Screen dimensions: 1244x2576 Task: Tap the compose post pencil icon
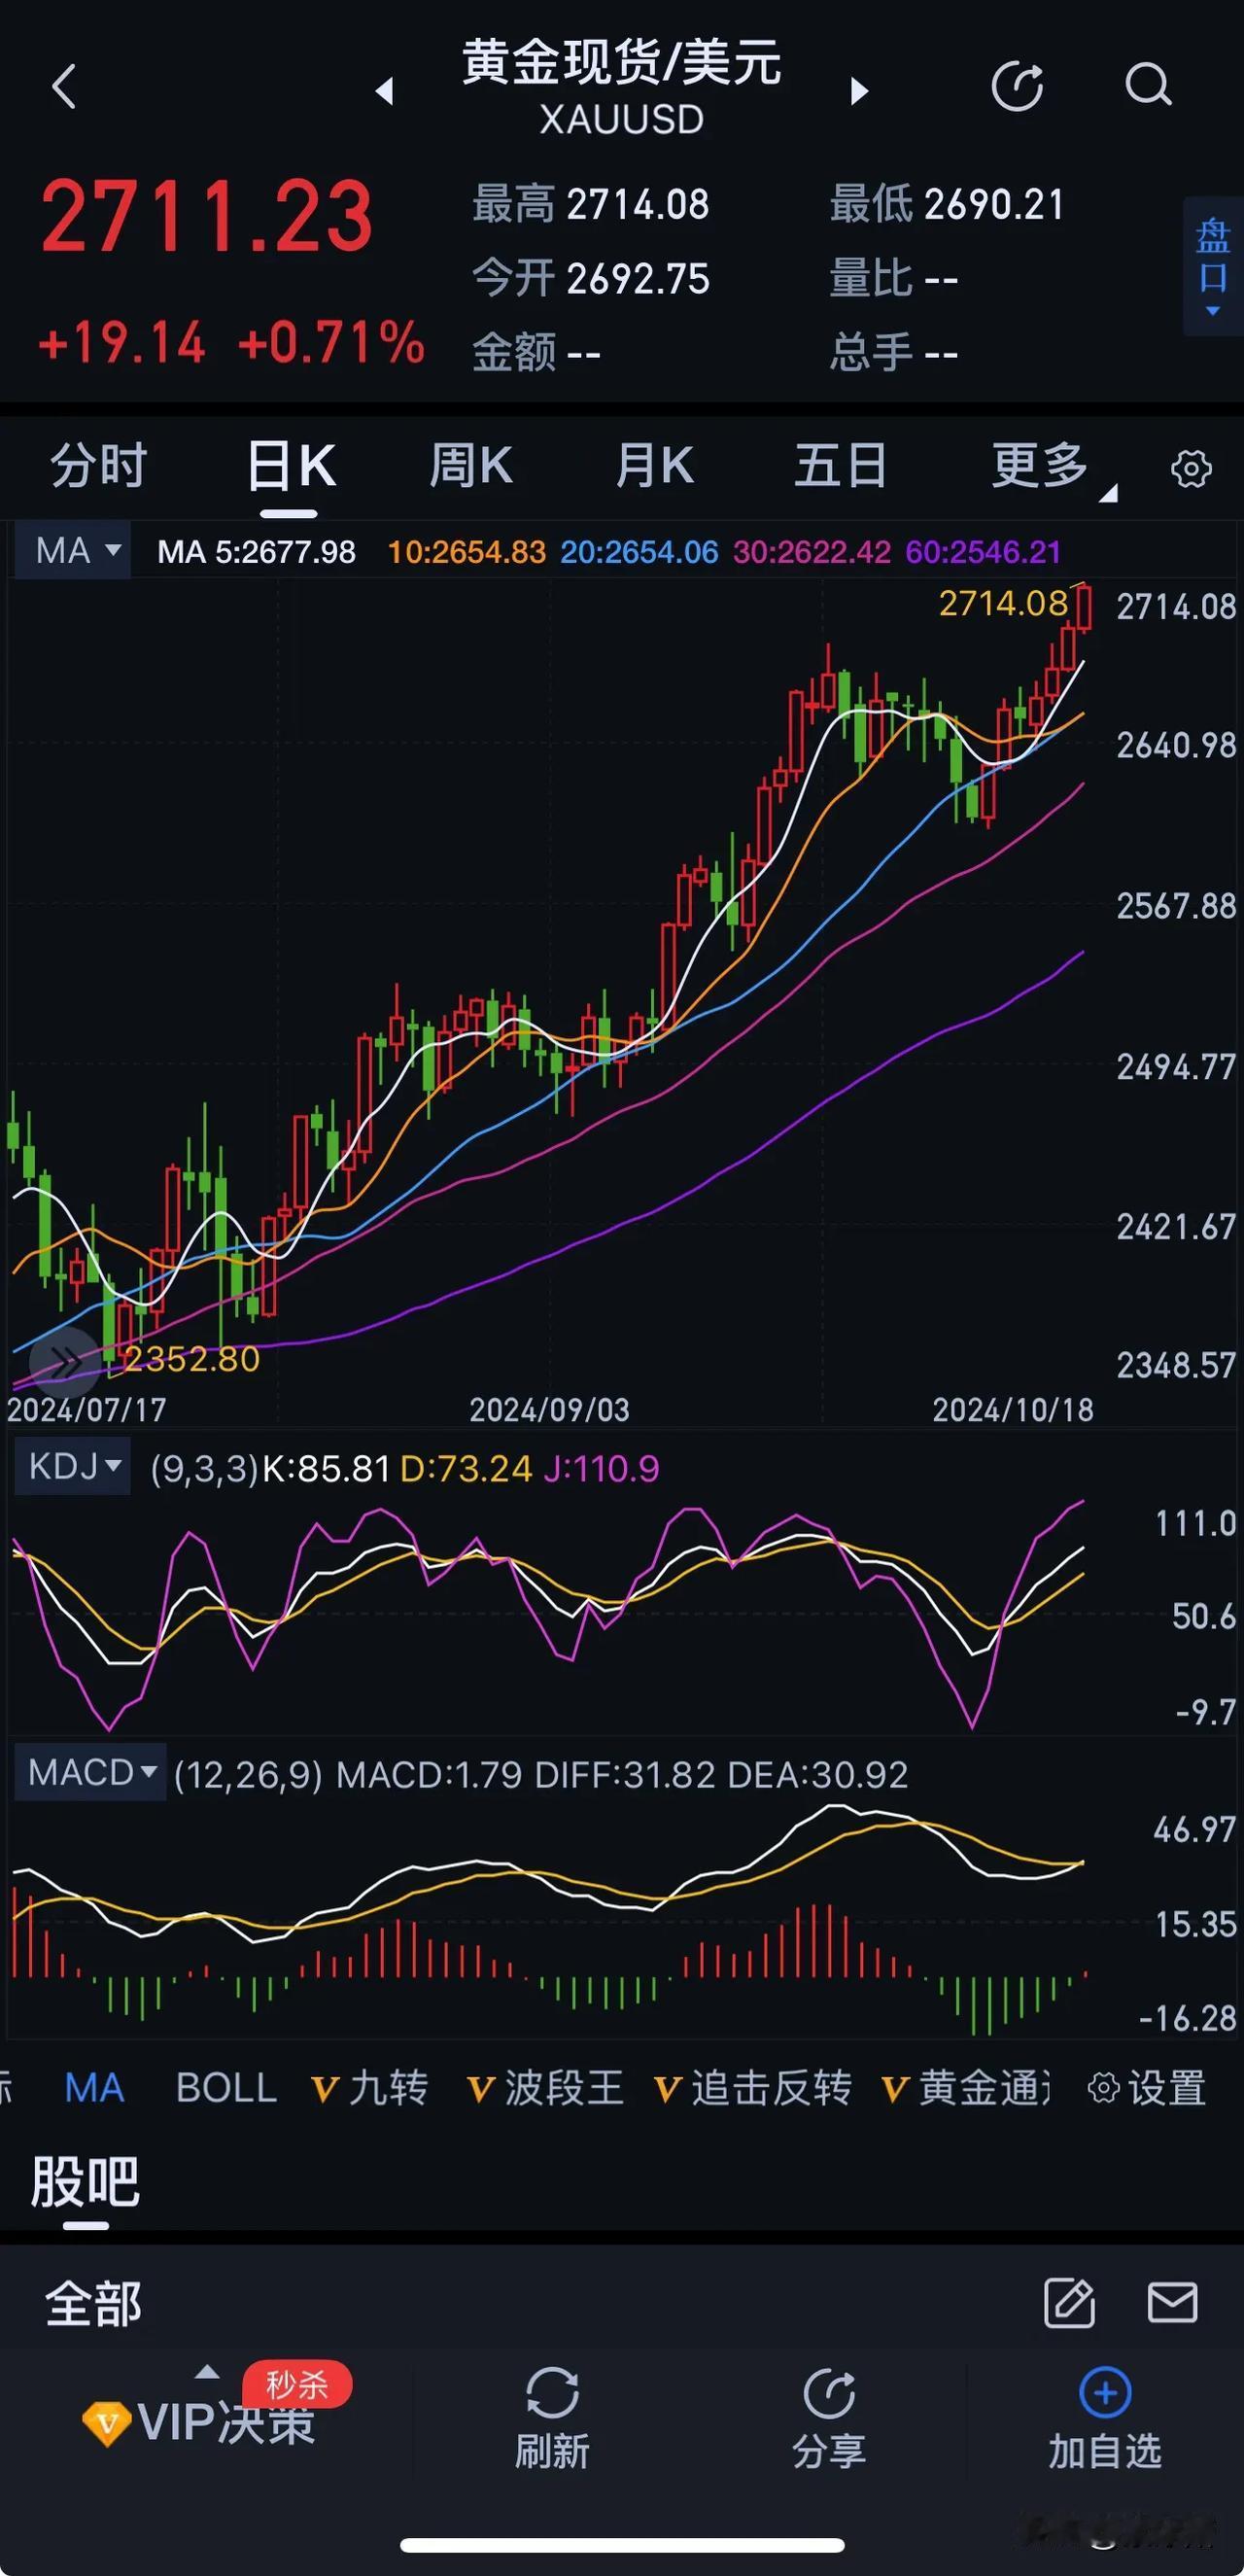click(x=1069, y=2303)
